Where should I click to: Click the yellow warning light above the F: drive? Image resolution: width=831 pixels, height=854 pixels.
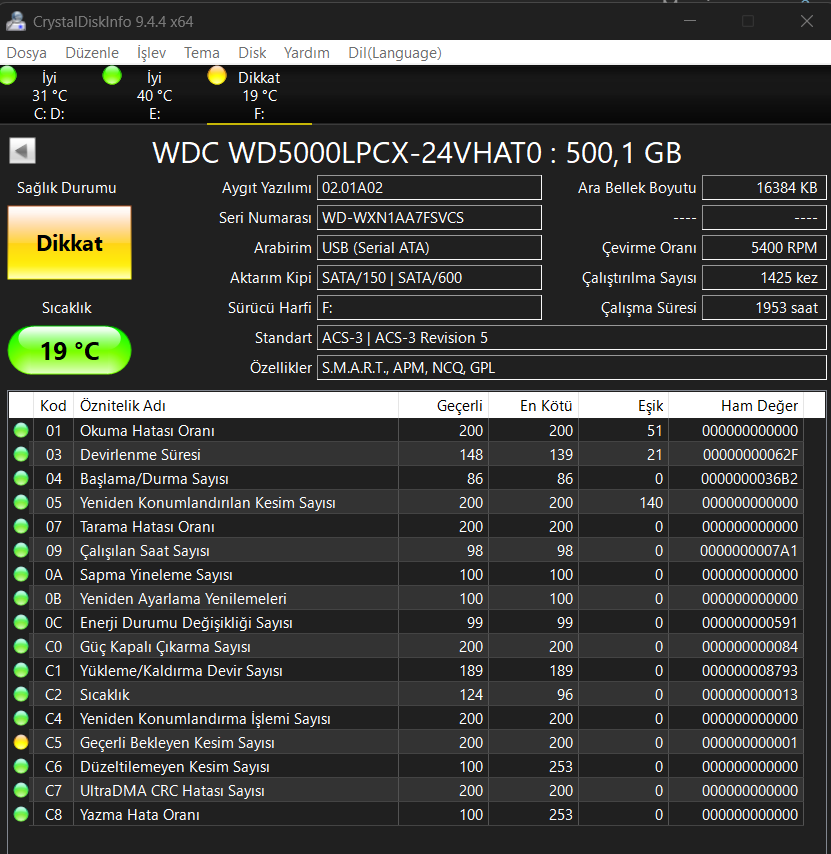pos(216,75)
